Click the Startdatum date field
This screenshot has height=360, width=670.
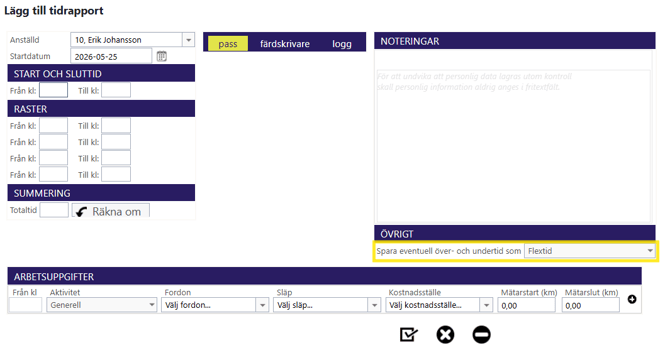point(111,56)
